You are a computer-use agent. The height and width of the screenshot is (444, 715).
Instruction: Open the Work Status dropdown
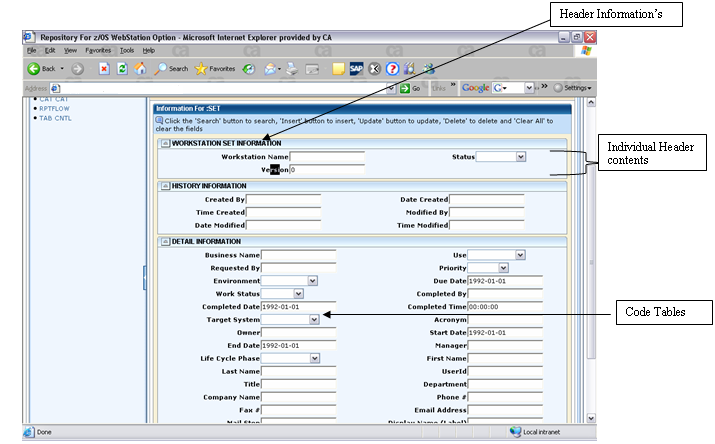coord(298,294)
